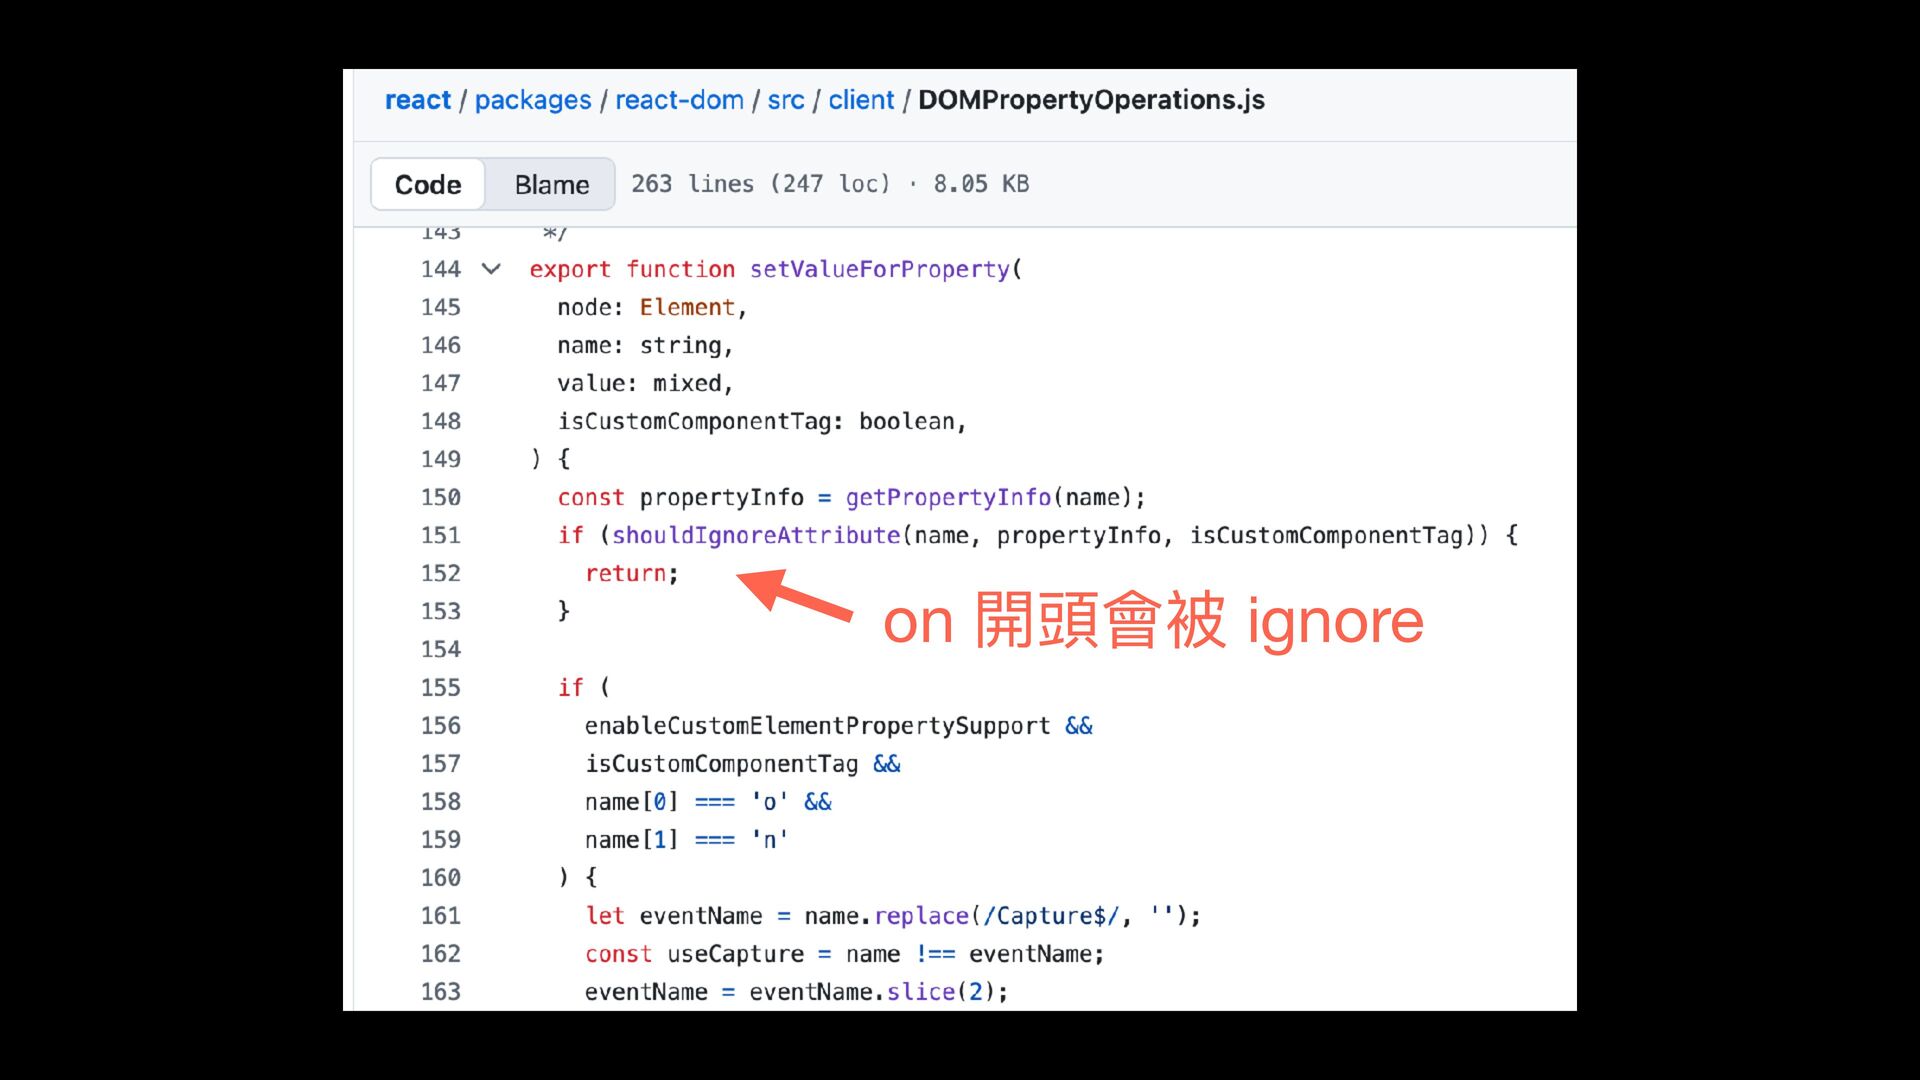Click line number 144
1920x1080 pixels.
point(441,269)
